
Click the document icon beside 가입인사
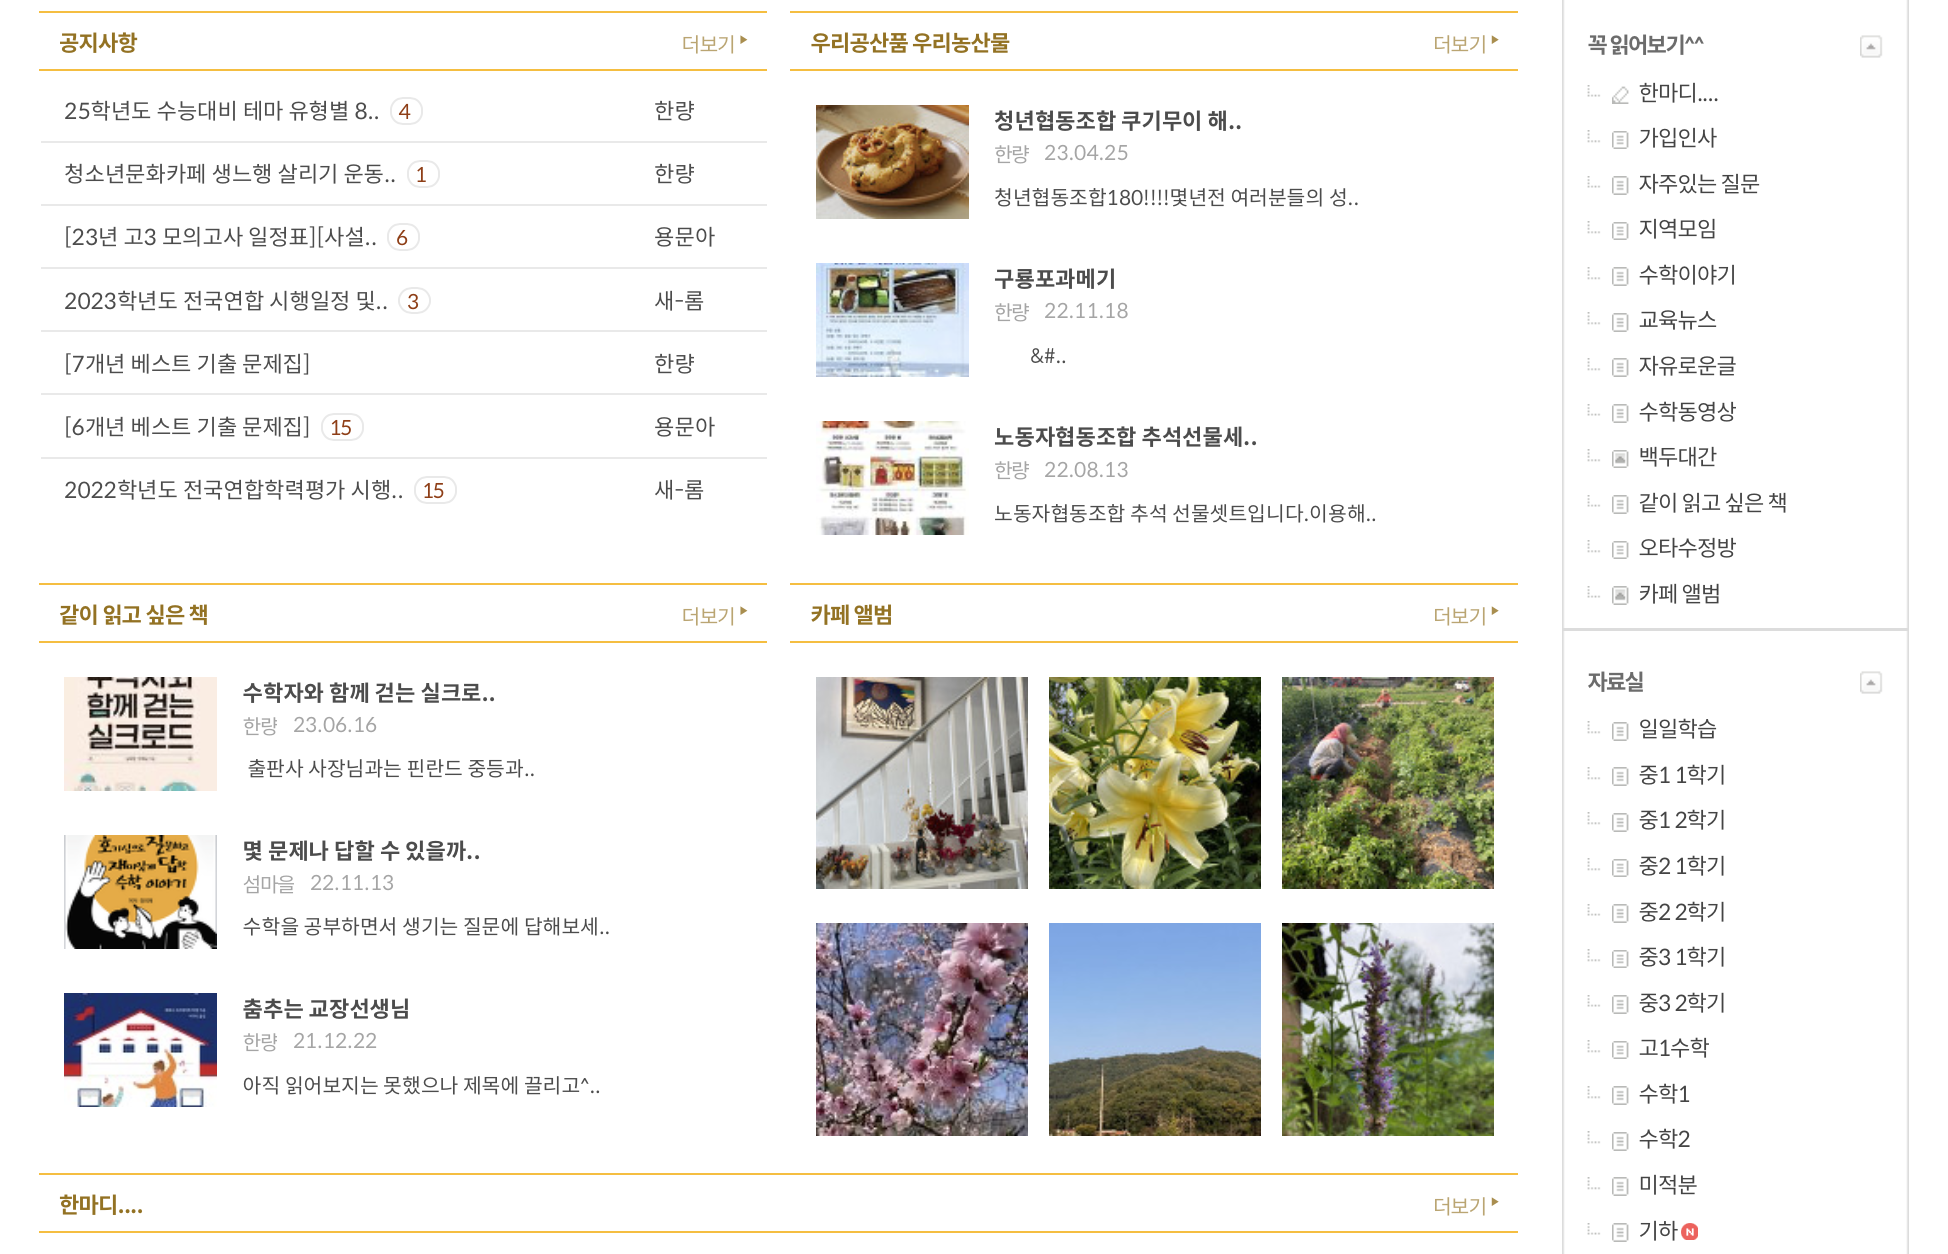(1620, 140)
